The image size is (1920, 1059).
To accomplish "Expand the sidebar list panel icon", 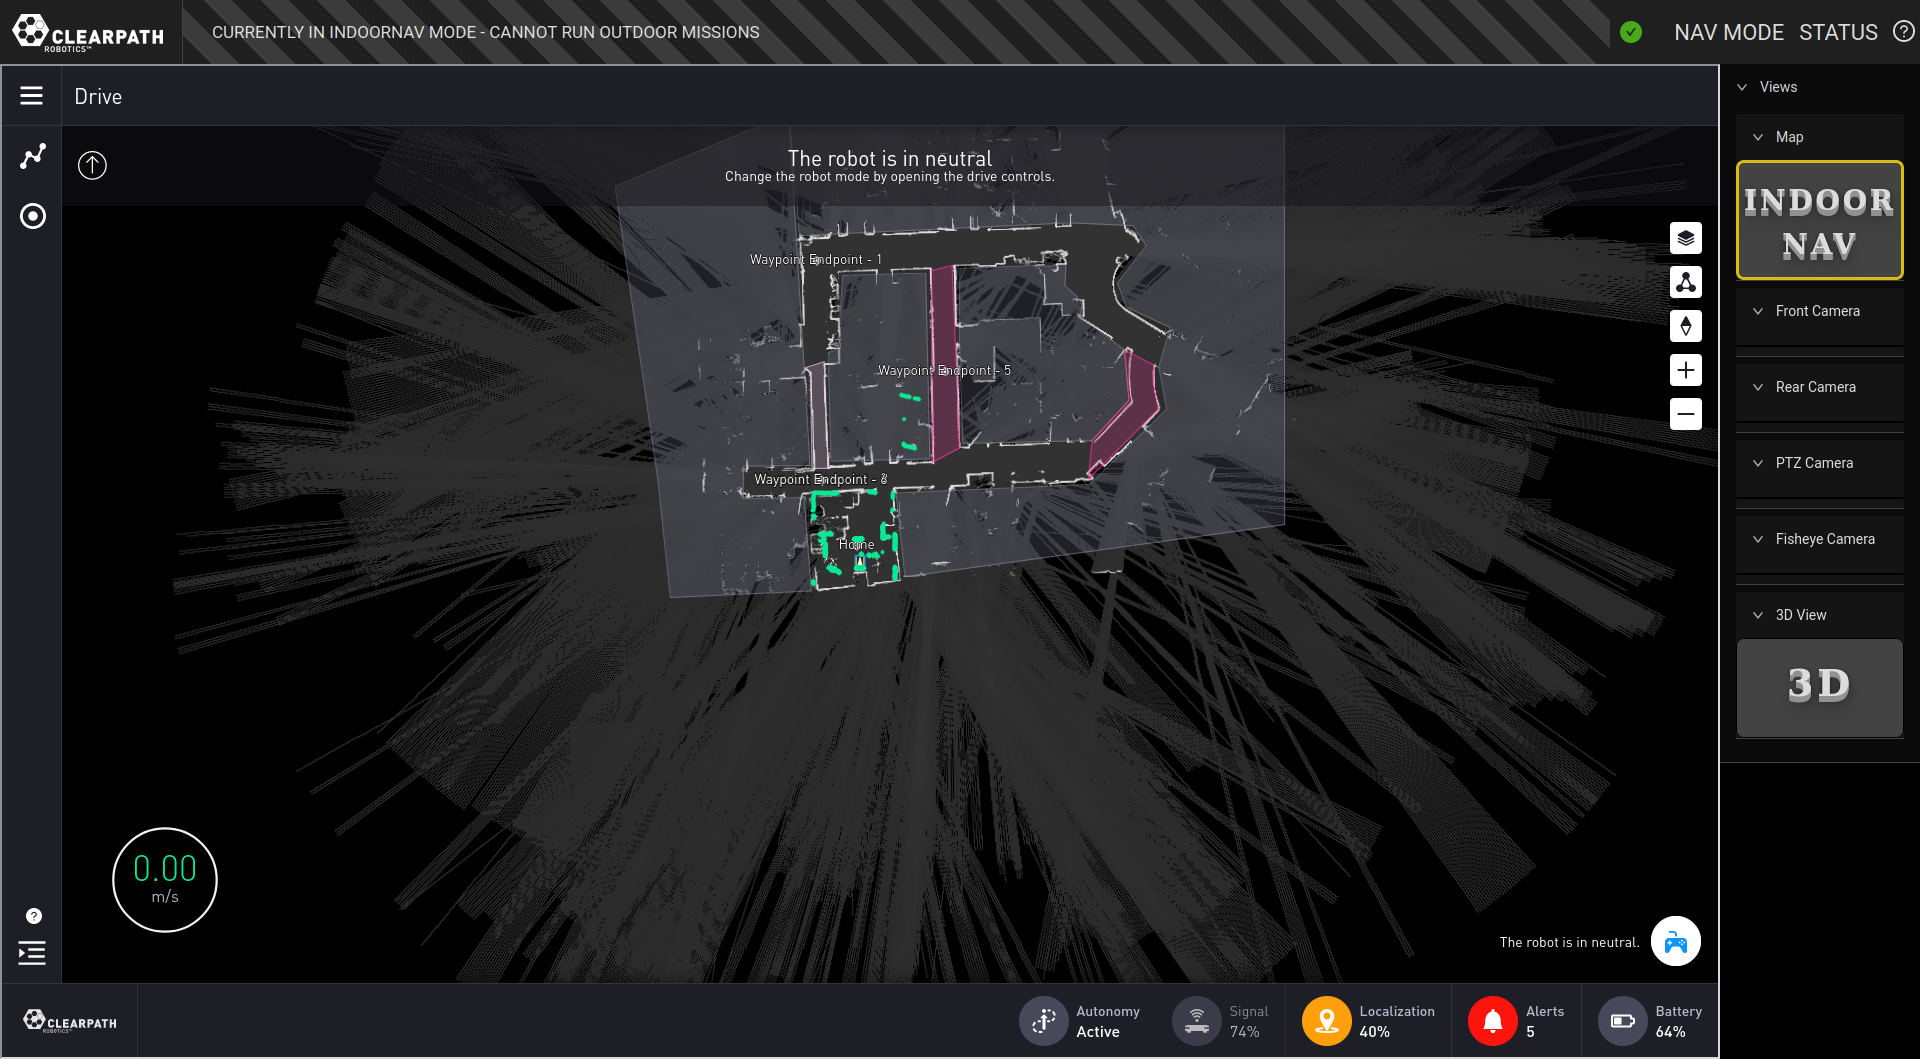I will (x=32, y=953).
